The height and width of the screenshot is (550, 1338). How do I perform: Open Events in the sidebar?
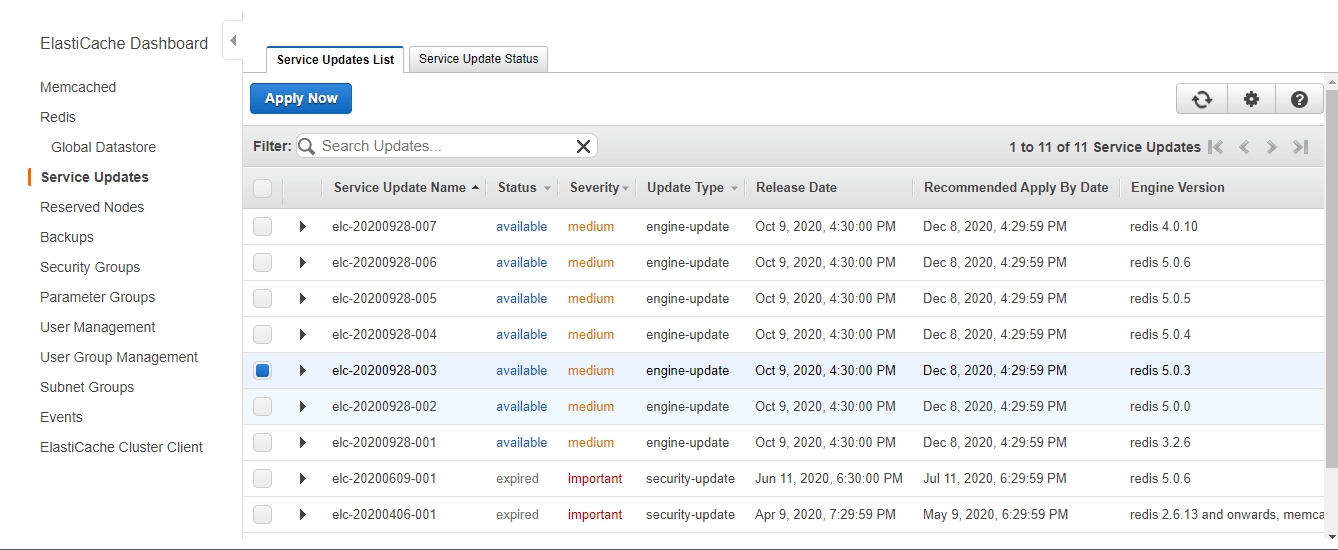click(x=61, y=417)
